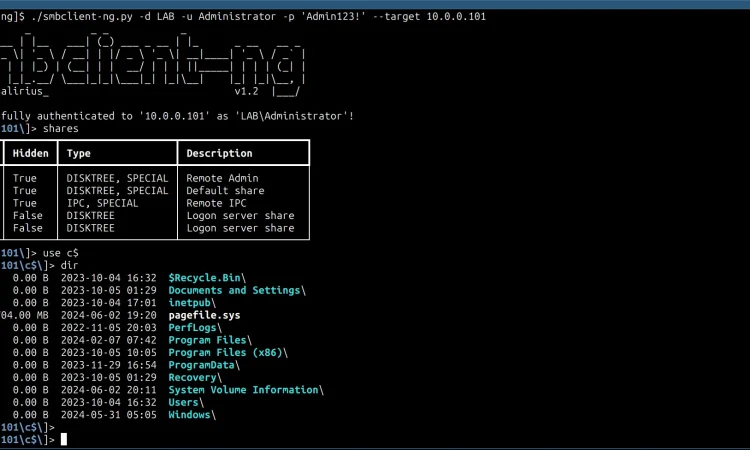
Task: Click 'DISKTREE, SPECIAL' in the Default share row
Action: coord(117,191)
